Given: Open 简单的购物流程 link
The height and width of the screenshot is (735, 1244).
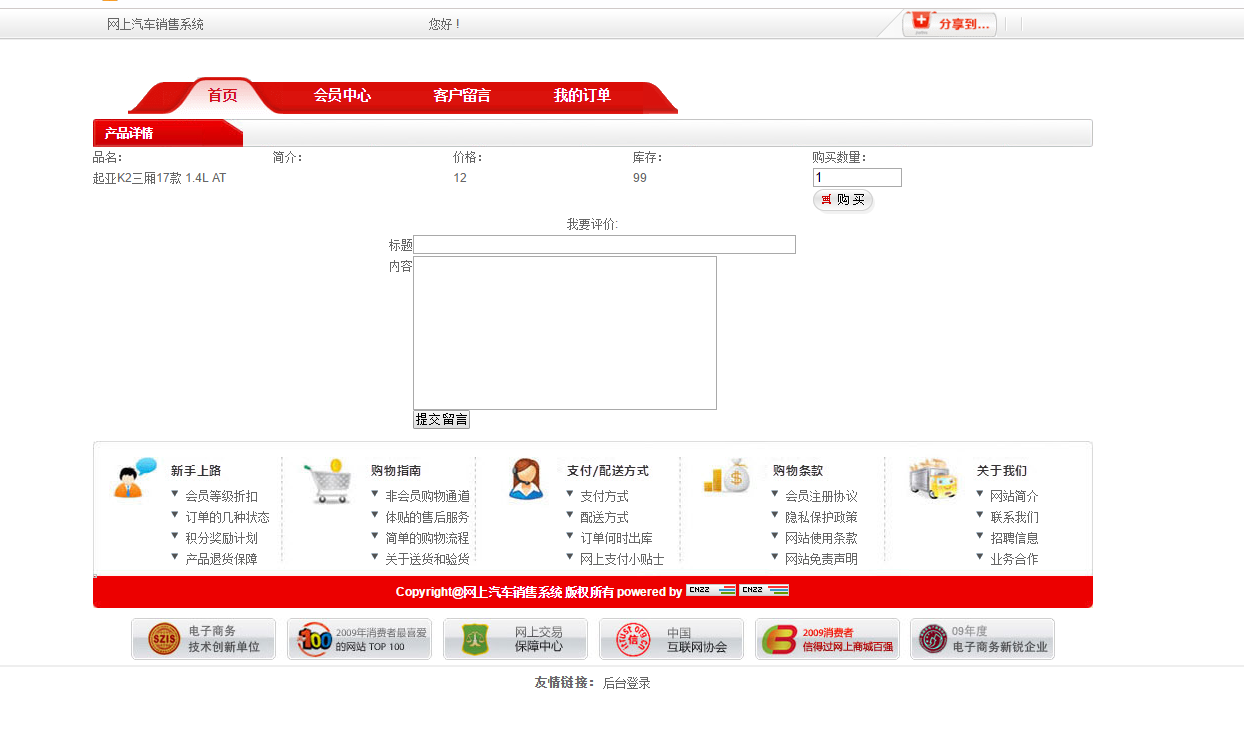Looking at the screenshot, I should click(427, 538).
